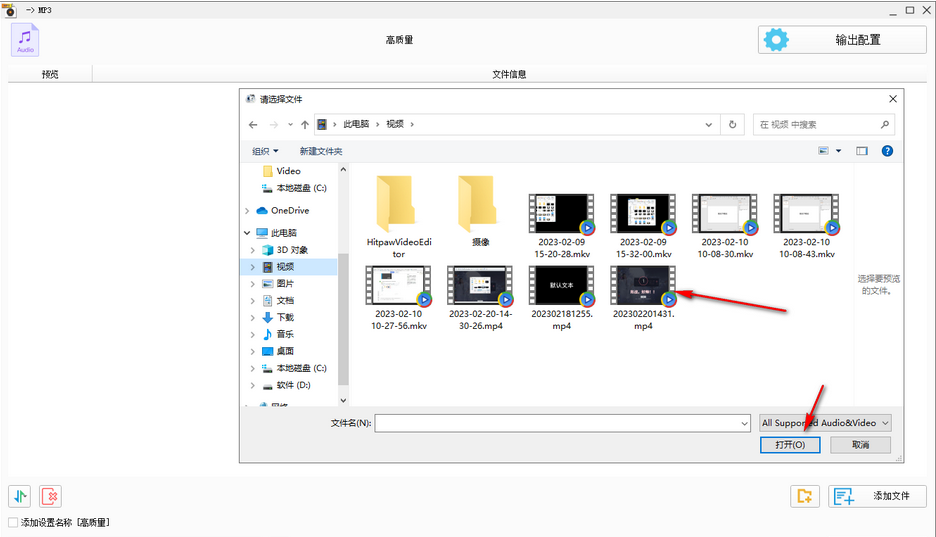Select the 202302201431.mp4 video thumbnail
Viewport: 936px width, 537px height.
(643, 286)
